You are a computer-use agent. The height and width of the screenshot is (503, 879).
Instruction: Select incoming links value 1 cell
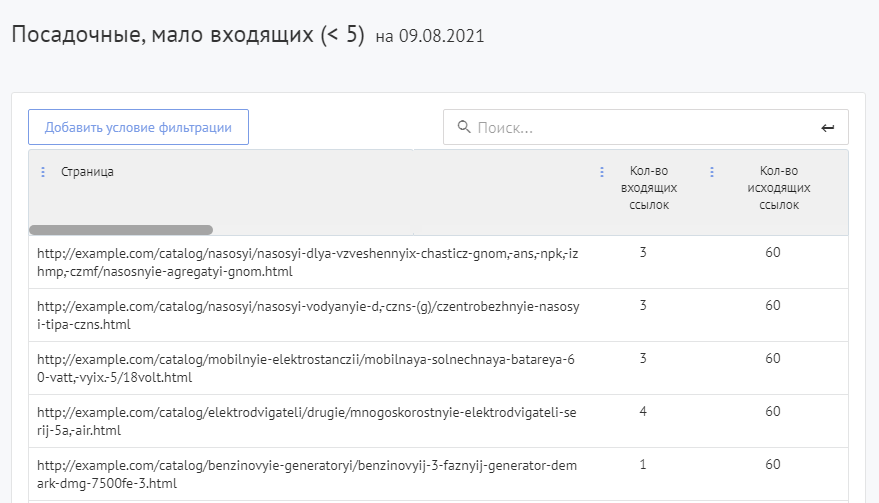[x=643, y=464]
